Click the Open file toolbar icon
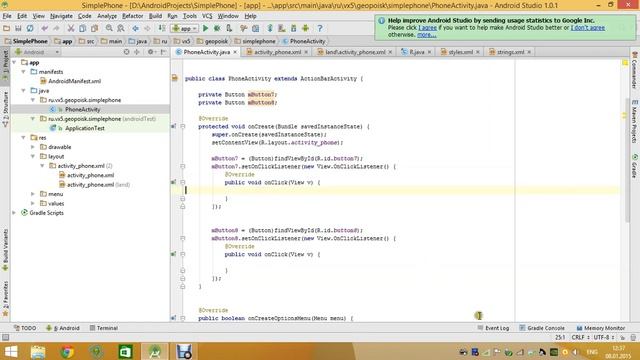The height and width of the screenshot is (360, 640). click(x=7, y=28)
